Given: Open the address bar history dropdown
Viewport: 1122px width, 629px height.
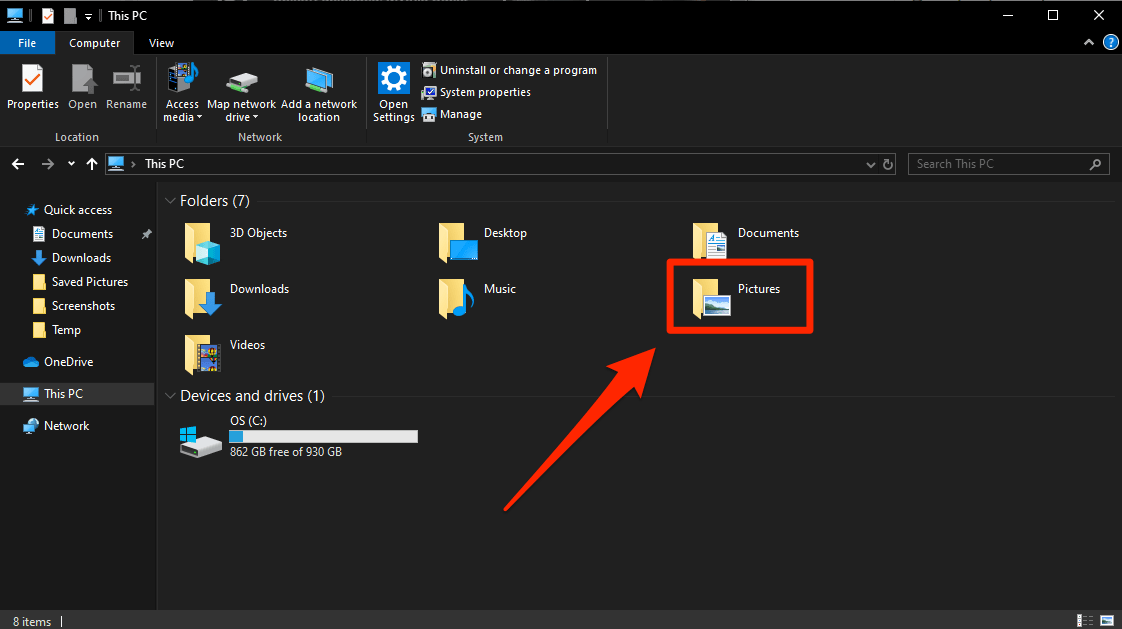Looking at the screenshot, I should [869, 163].
